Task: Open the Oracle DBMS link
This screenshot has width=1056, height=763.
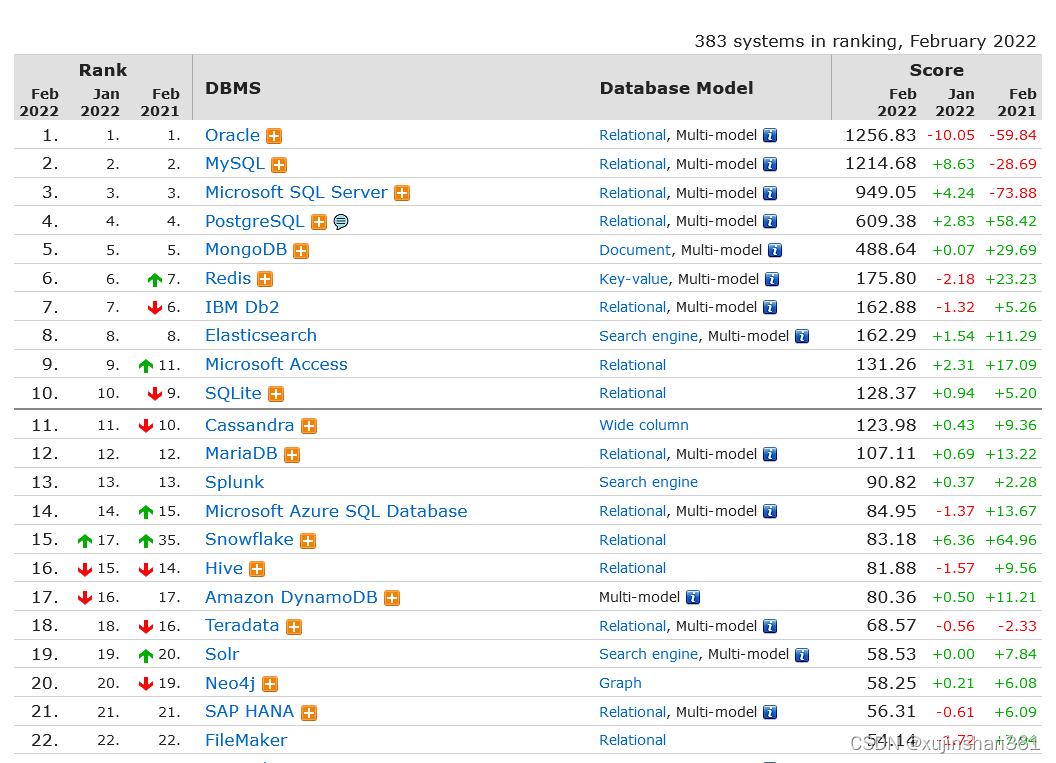Action: [232, 135]
